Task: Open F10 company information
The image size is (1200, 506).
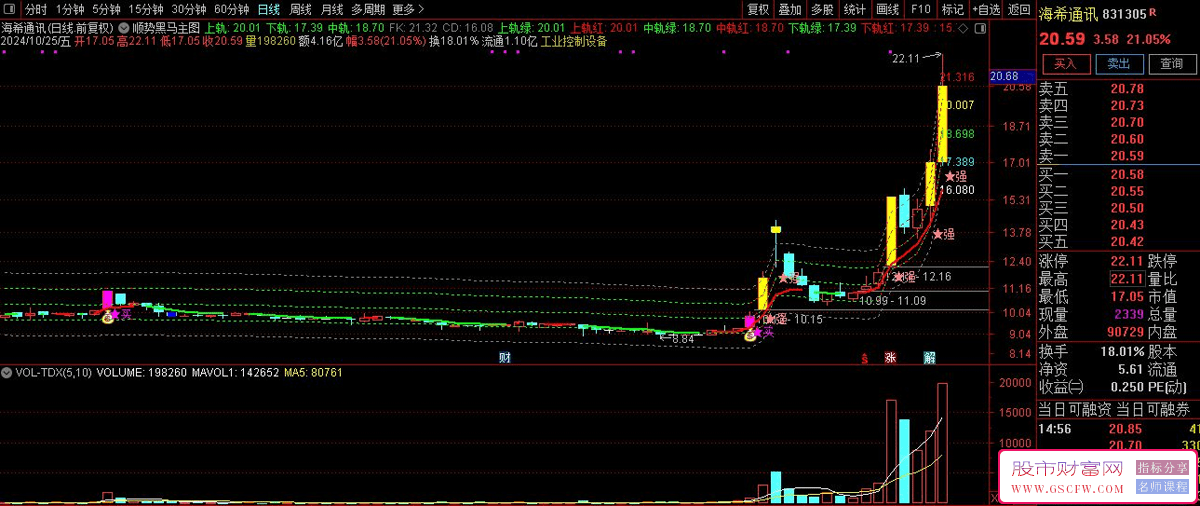Action: [921, 9]
